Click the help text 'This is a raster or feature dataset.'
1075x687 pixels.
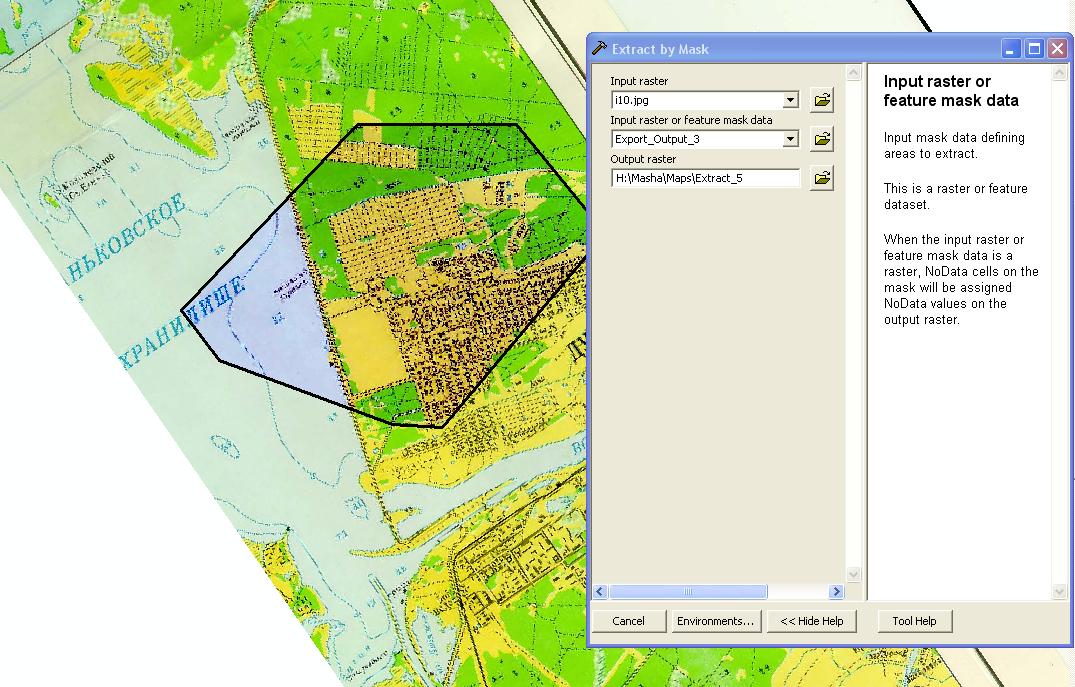click(955, 196)
